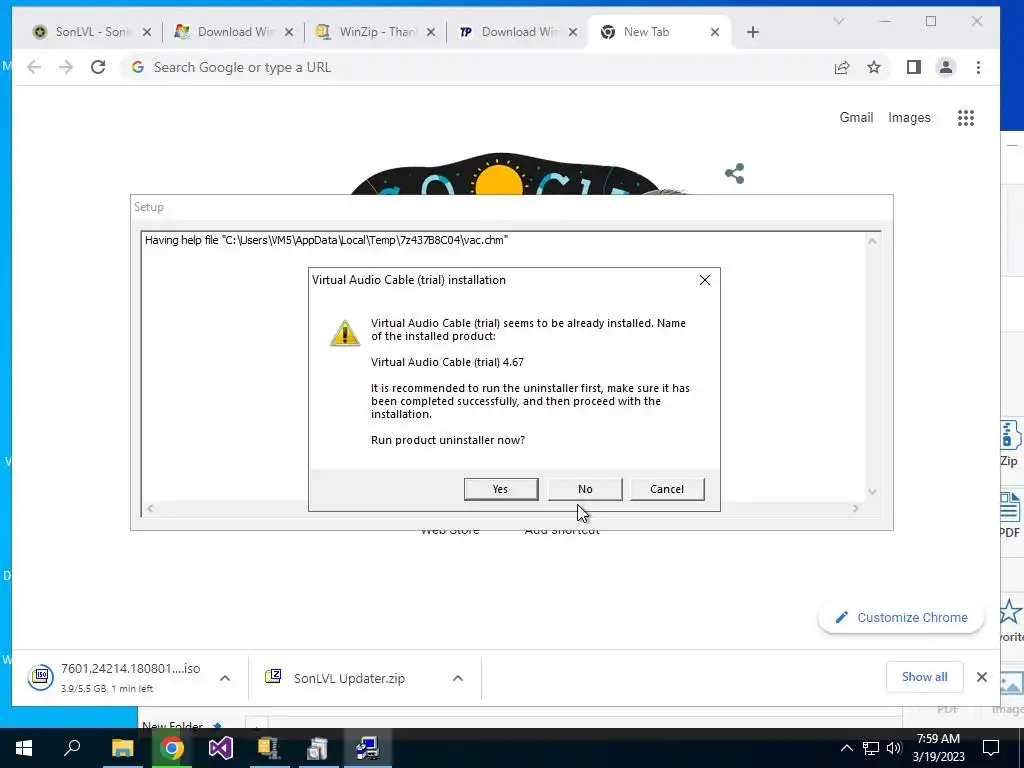1024x768 pixels.
Task: Close the Virtual Audio Cable dialog
Action: click(705, 280)
